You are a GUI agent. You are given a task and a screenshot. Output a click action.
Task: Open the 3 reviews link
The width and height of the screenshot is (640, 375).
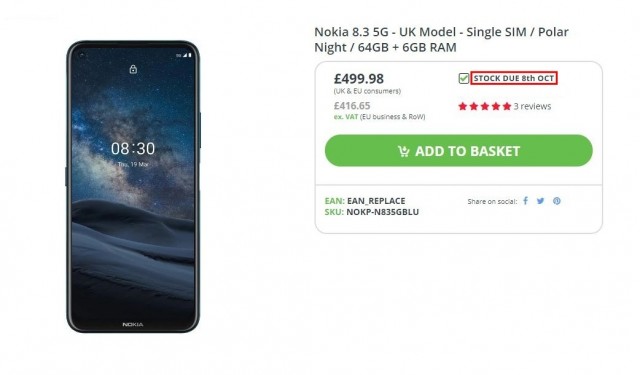click(532, 107)
